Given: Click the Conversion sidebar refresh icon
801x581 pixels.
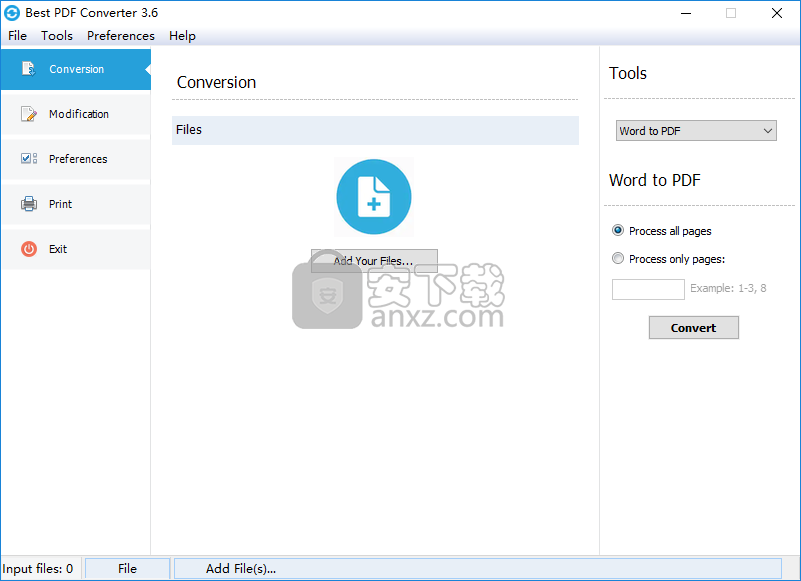Looking at the screenshot, I should [29, 69].
